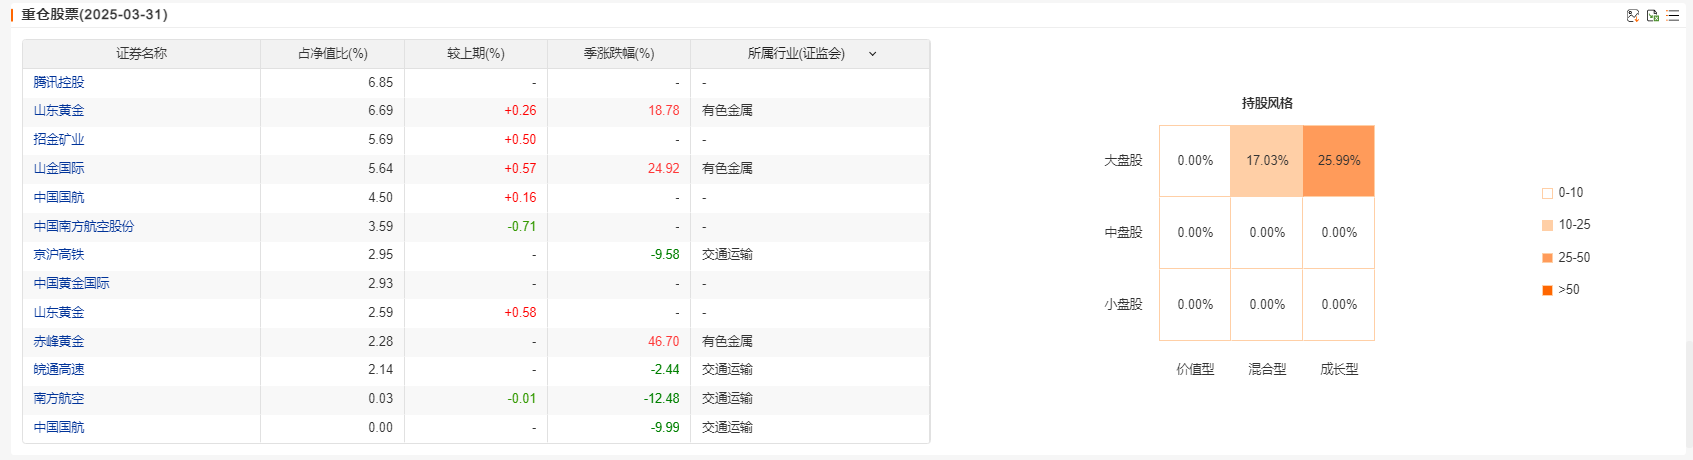Screen dimensions: 1693x460
Task: Click the -2.44 value for 皖通高速
Action: pos(665,370)
